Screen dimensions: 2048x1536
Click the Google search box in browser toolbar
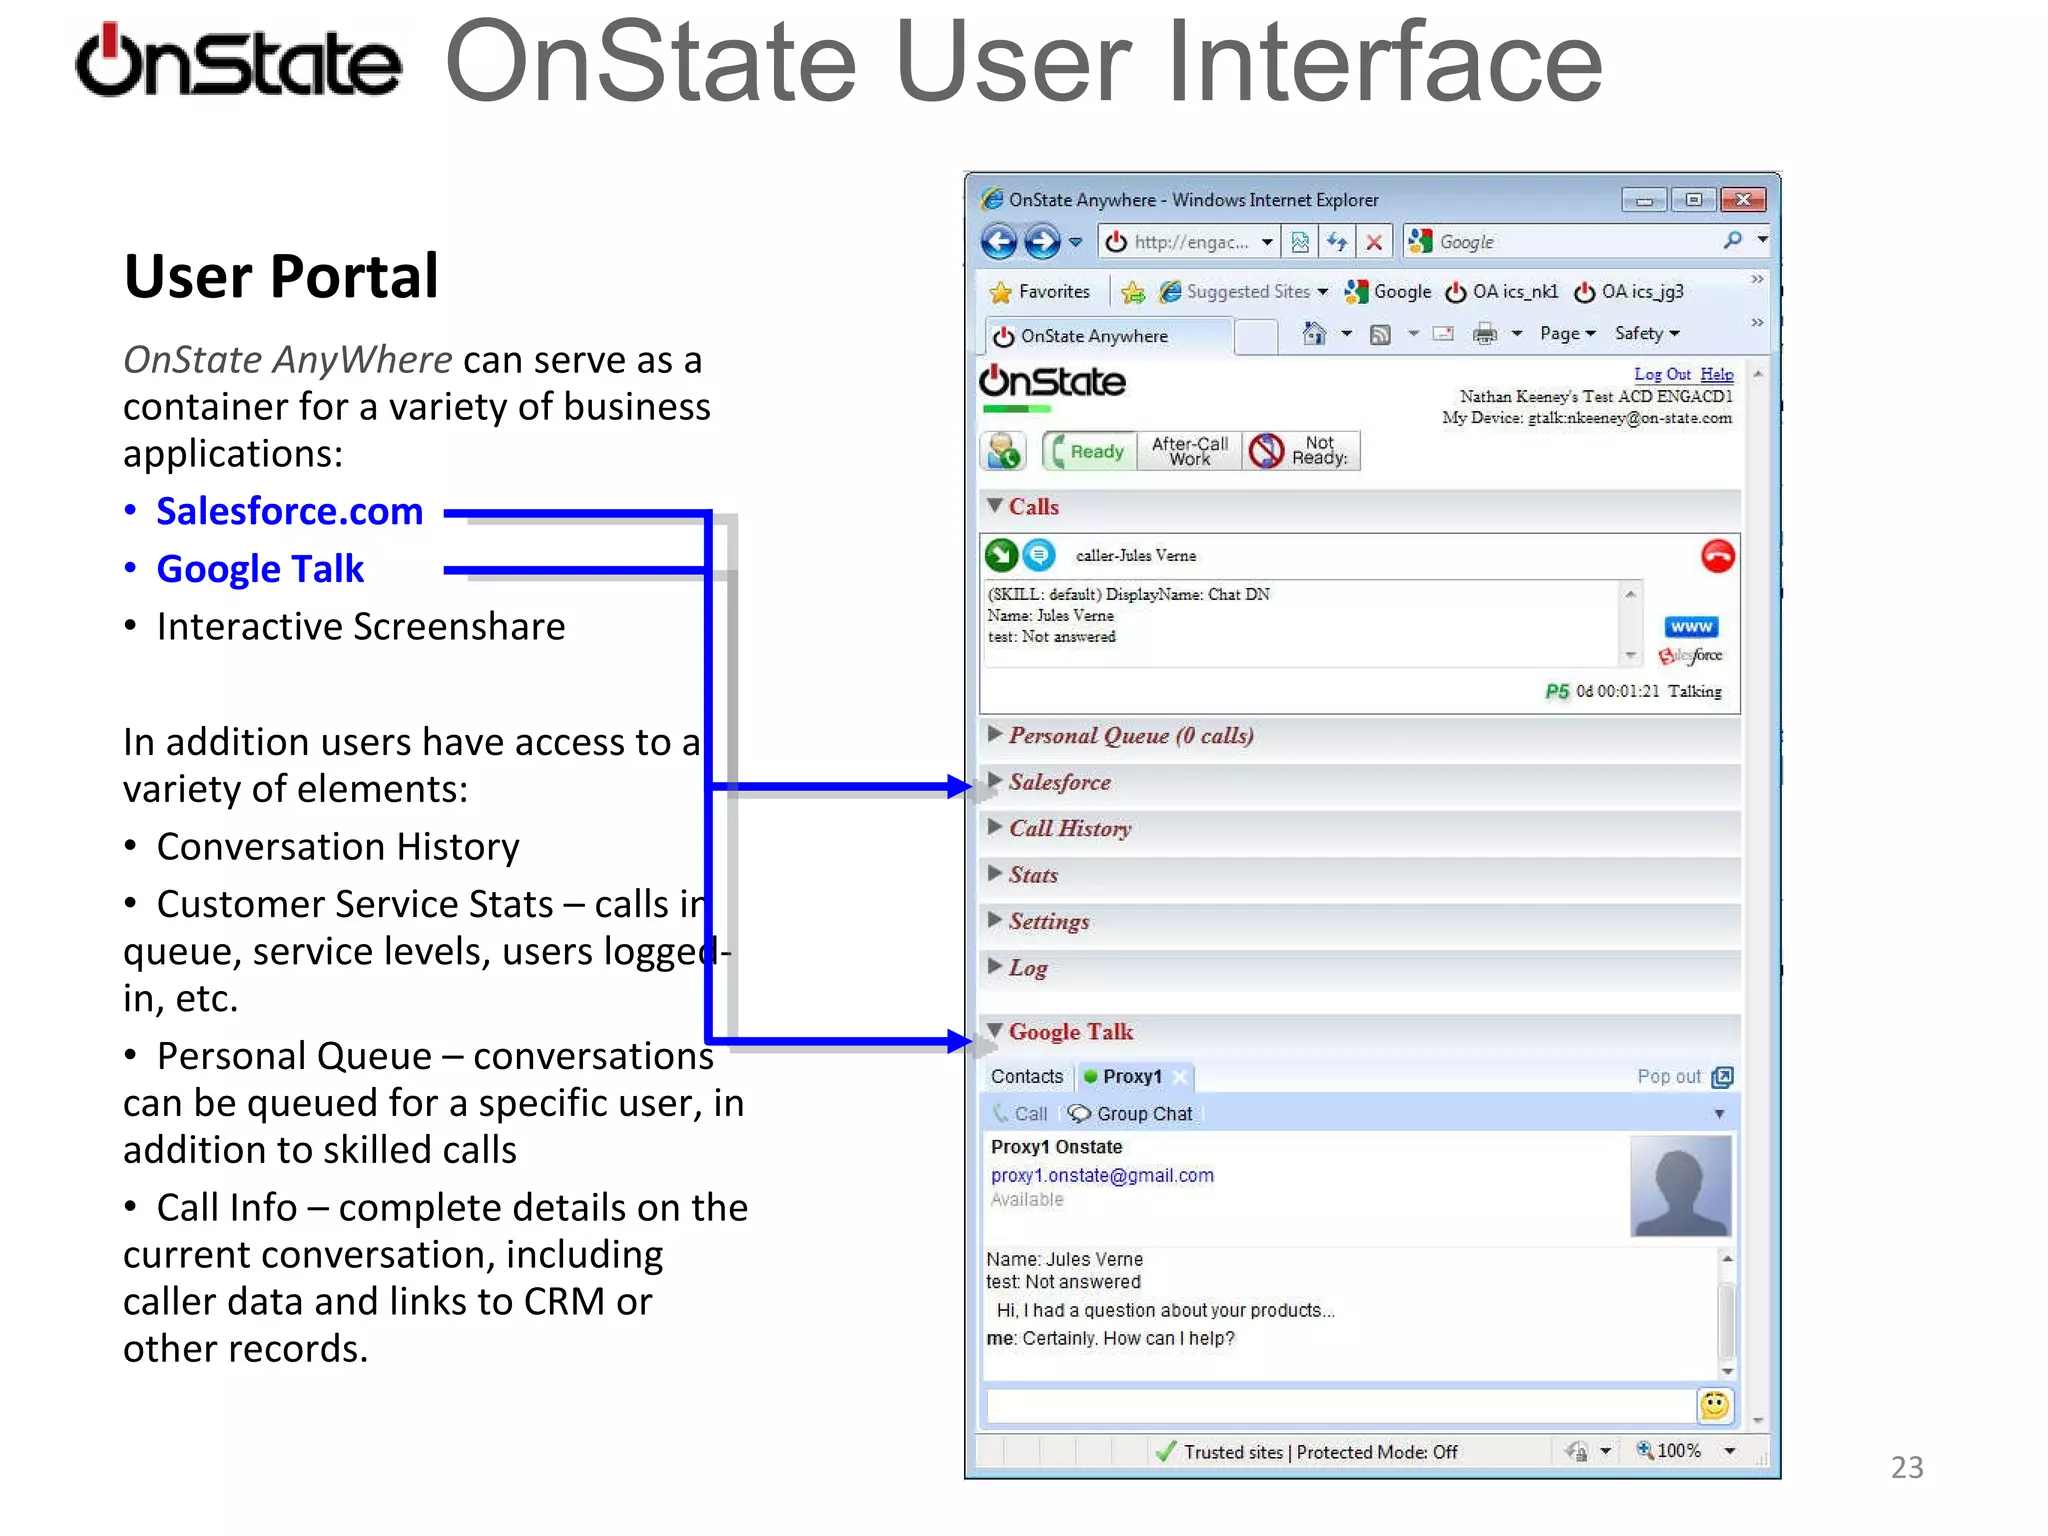click(x=1563, y=242)
